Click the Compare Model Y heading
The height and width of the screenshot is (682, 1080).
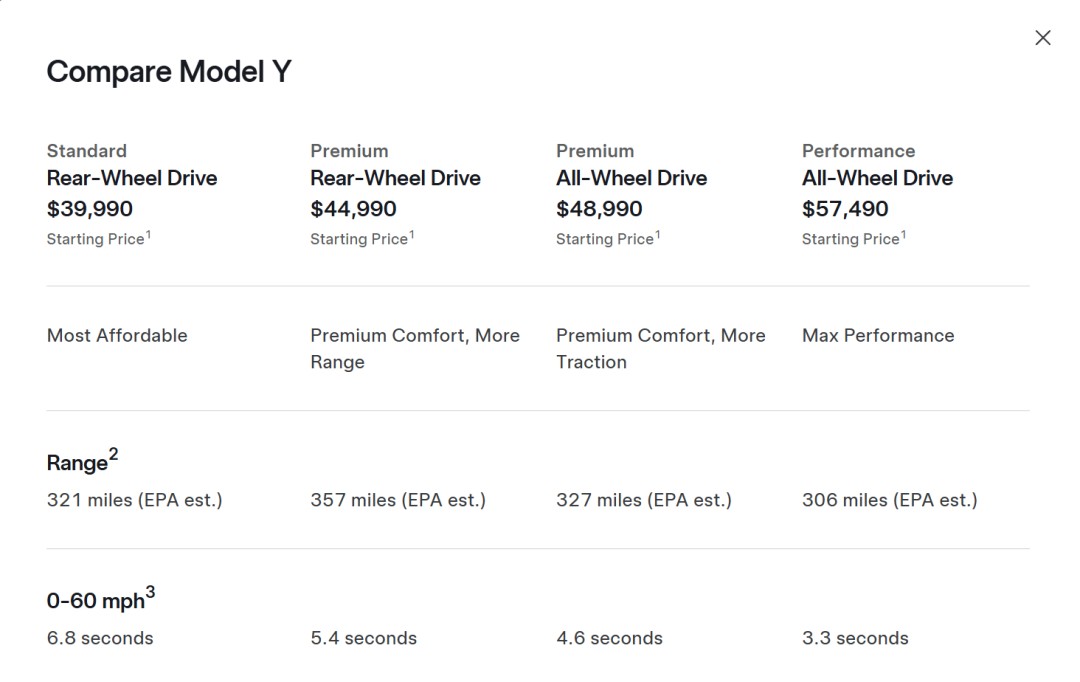[x=169, y=72]
